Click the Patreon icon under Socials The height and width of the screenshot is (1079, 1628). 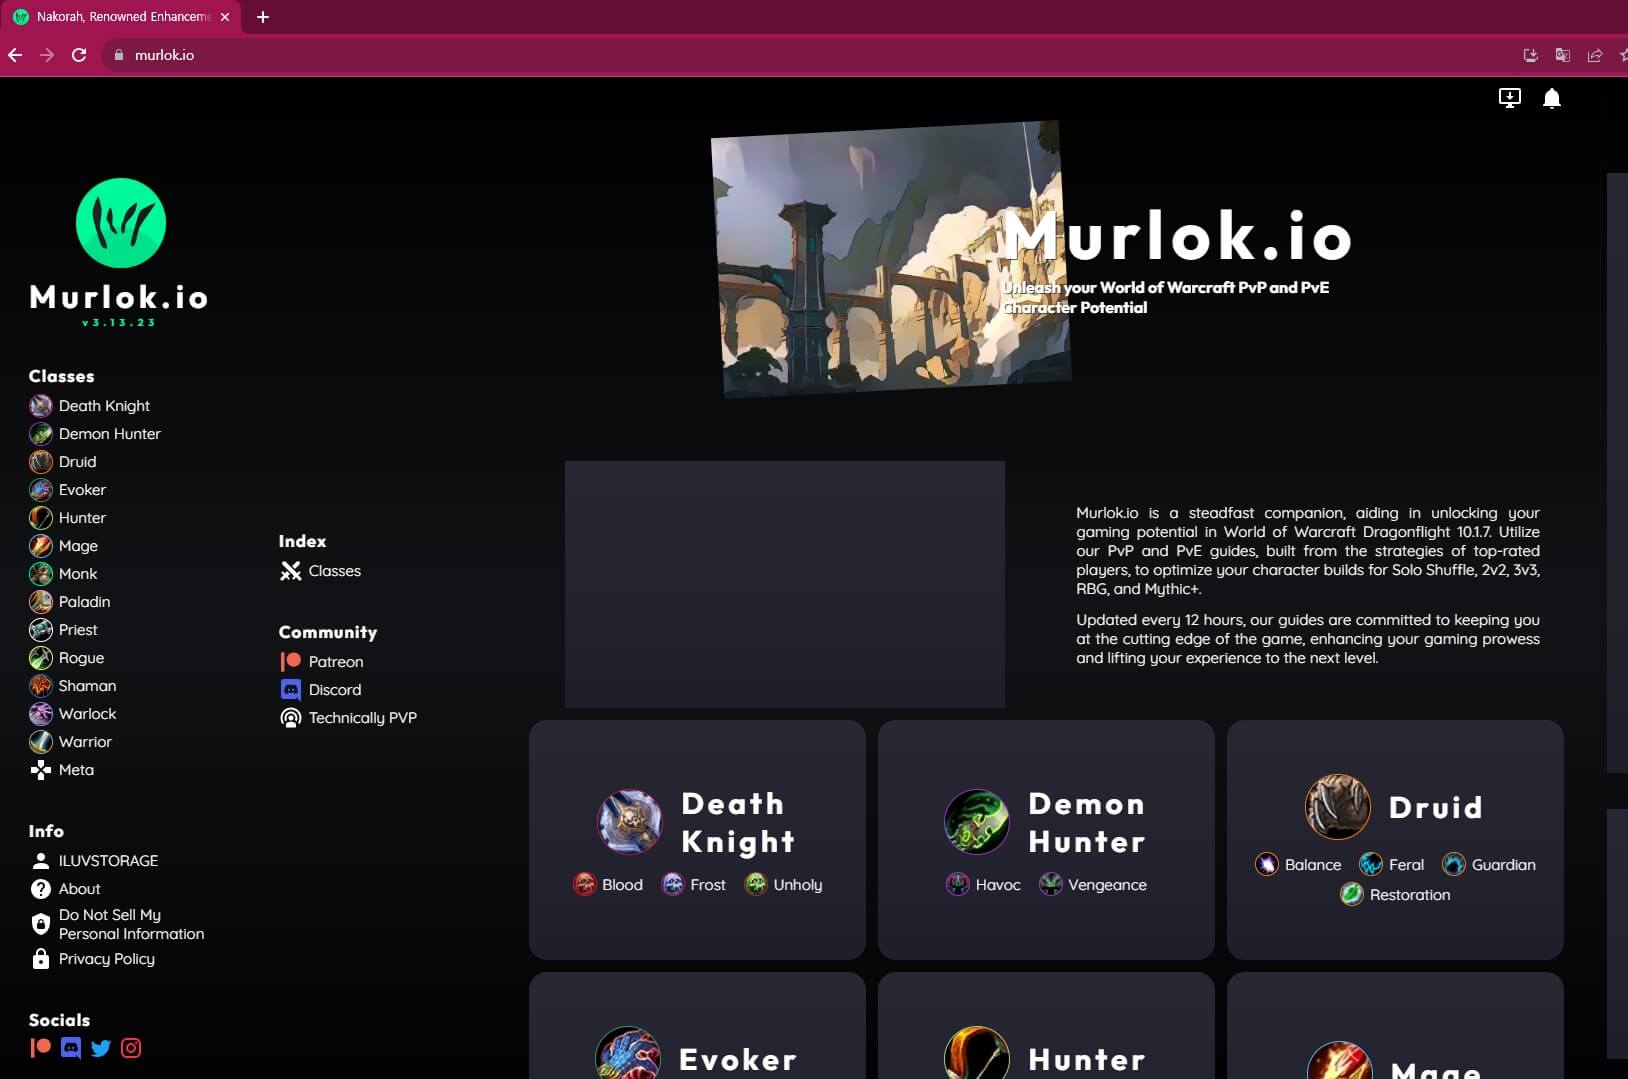pos(41,1048)
